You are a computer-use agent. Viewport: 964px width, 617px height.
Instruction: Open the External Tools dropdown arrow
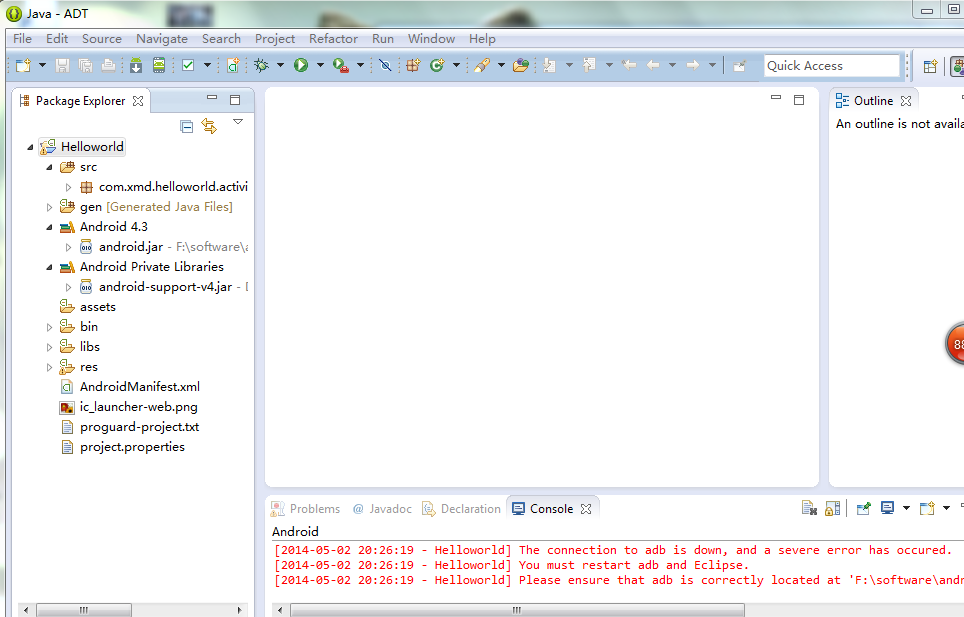coord(360,65)
